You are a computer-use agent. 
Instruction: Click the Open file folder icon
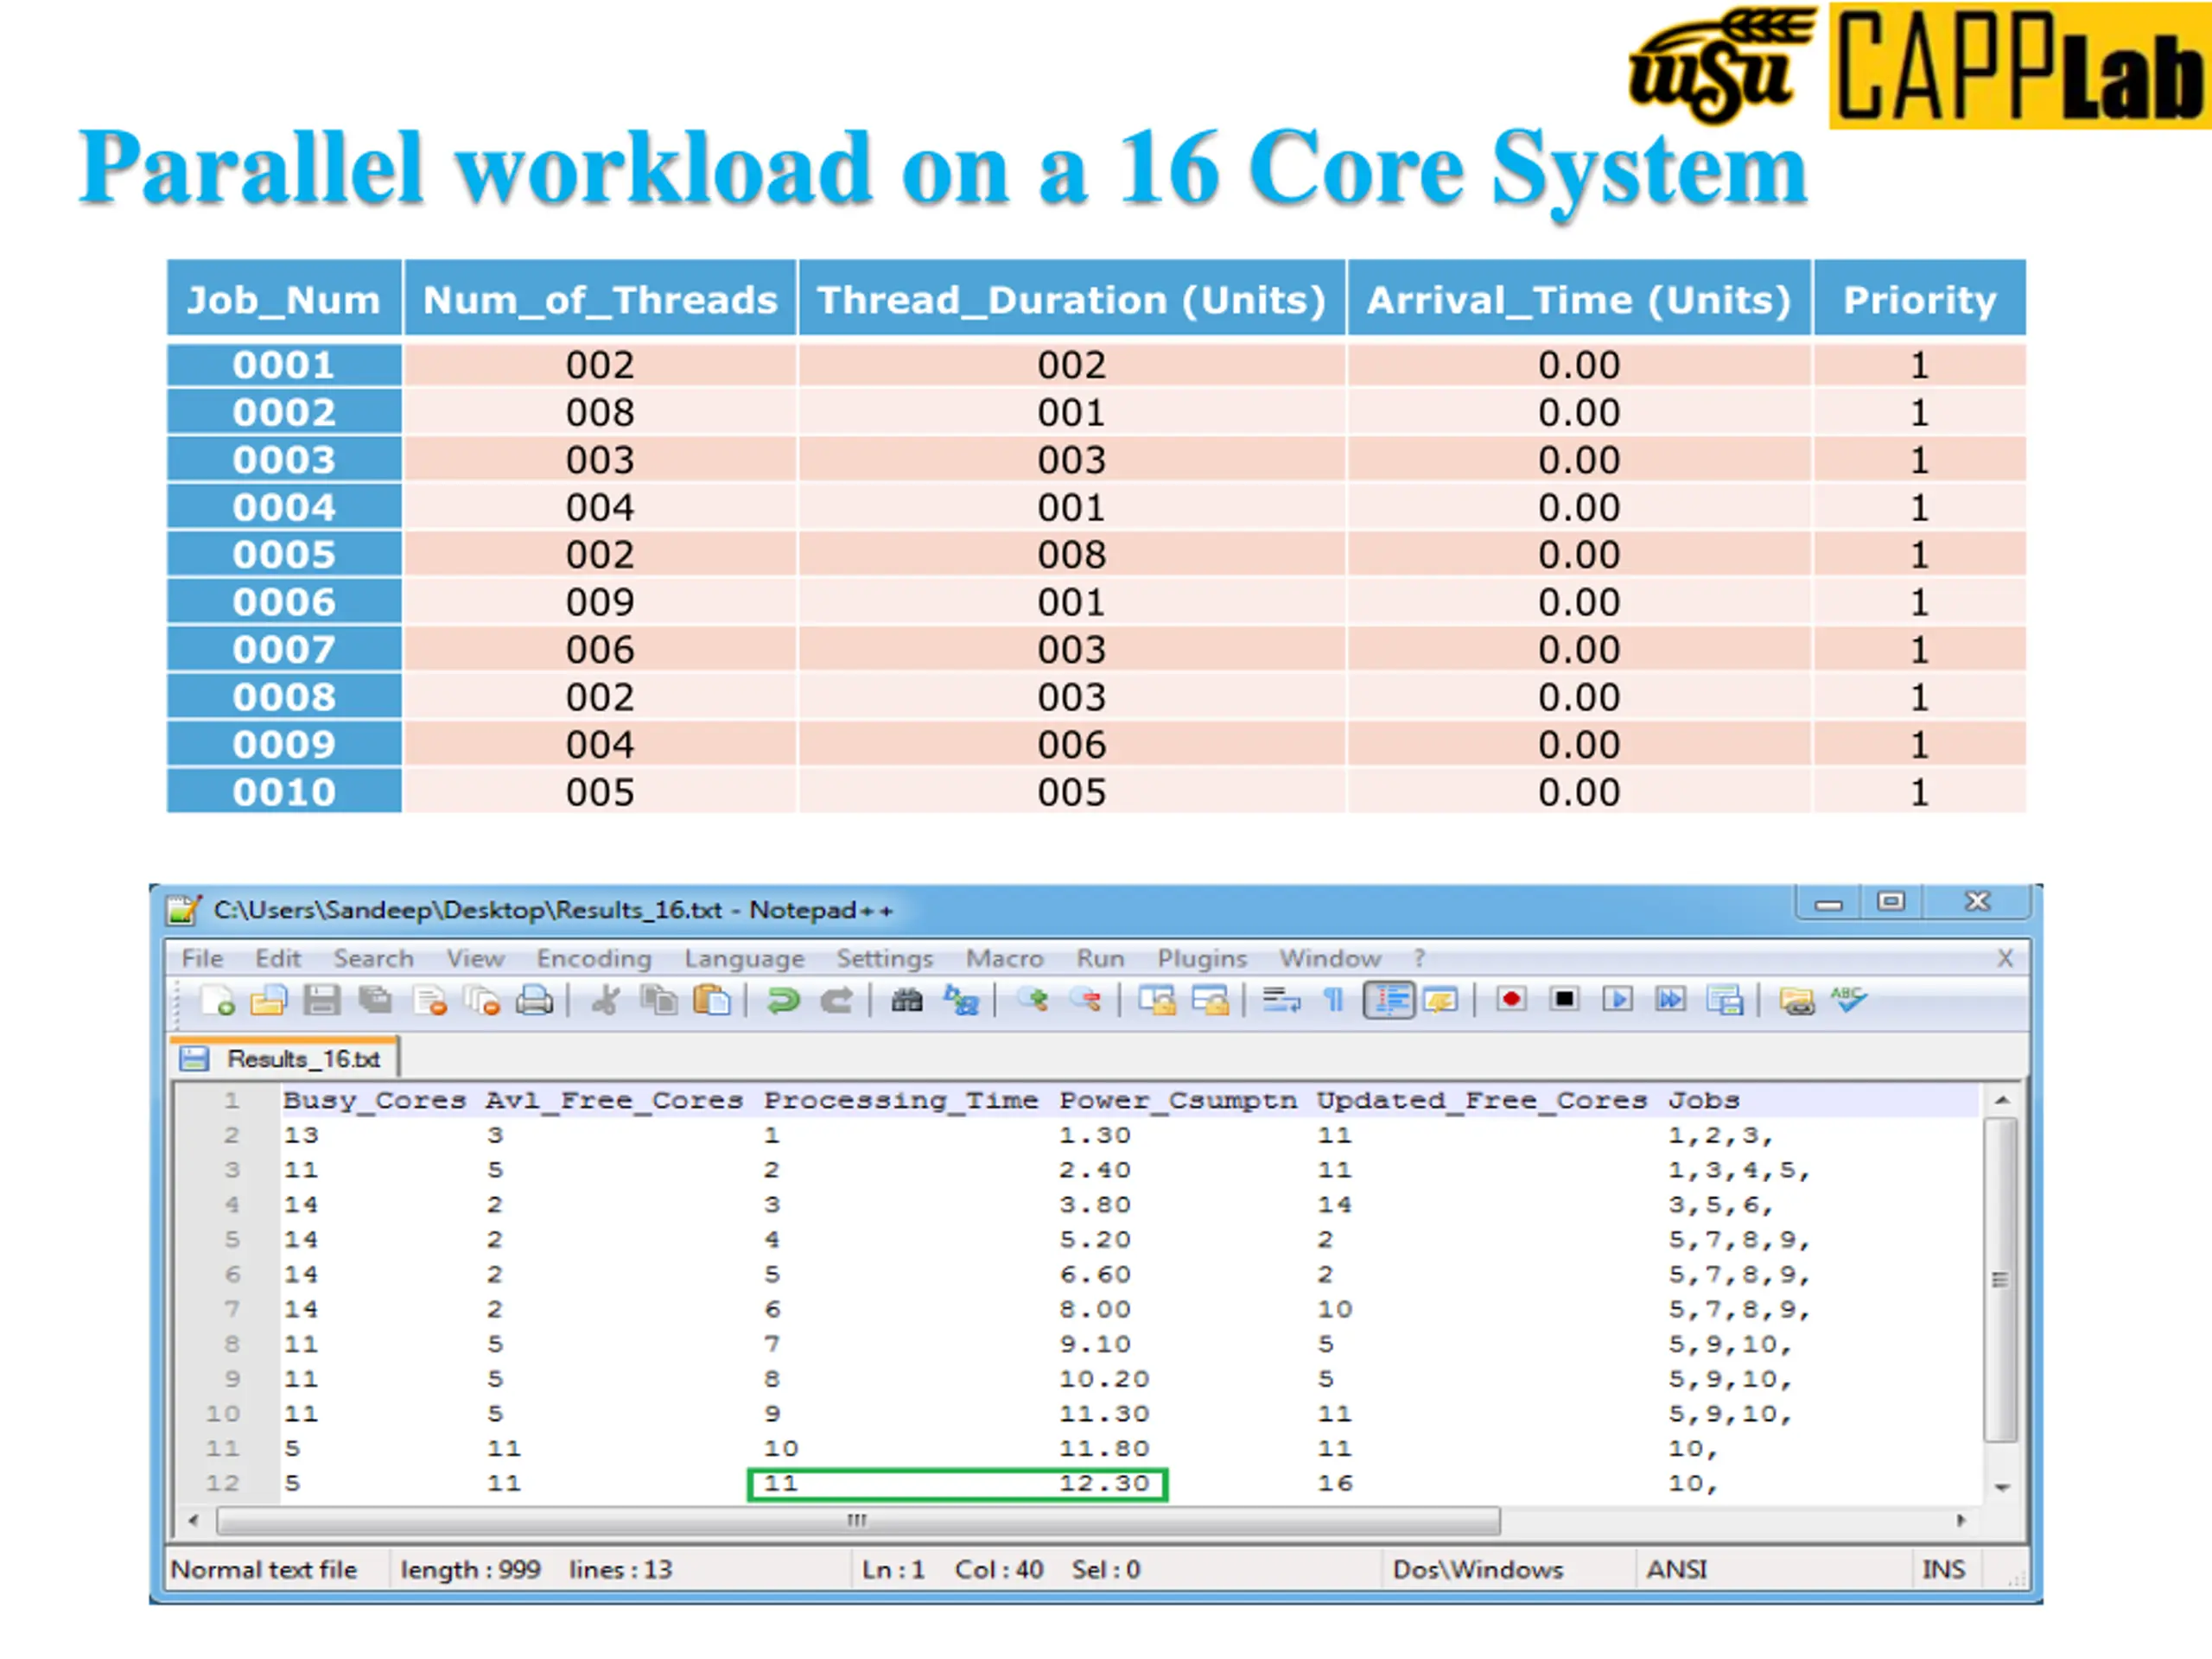(x=268, y=1000)
